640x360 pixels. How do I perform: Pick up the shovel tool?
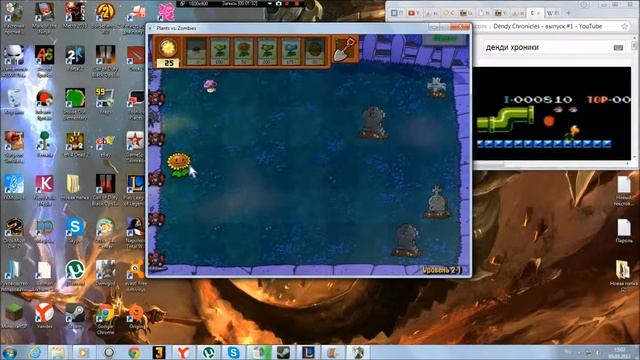tap(345, 49)
